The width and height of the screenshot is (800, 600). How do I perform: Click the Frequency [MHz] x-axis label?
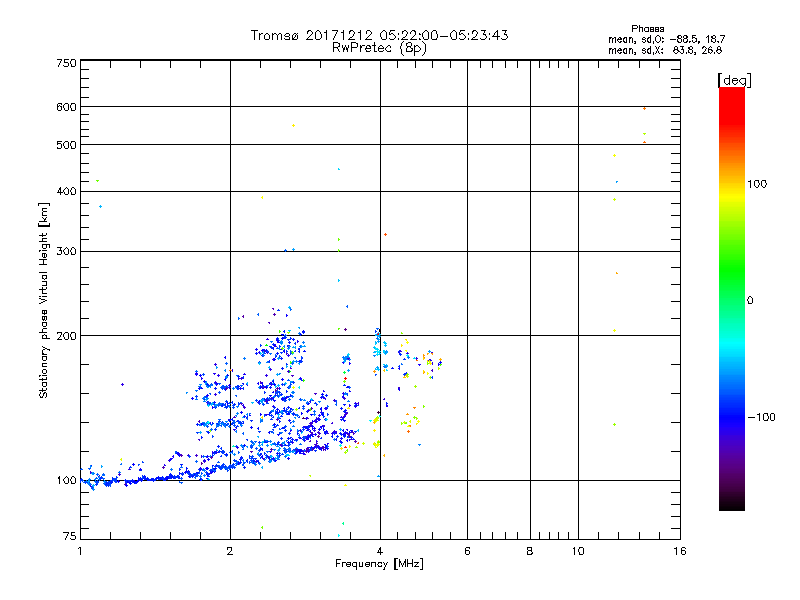click(379, 565)
